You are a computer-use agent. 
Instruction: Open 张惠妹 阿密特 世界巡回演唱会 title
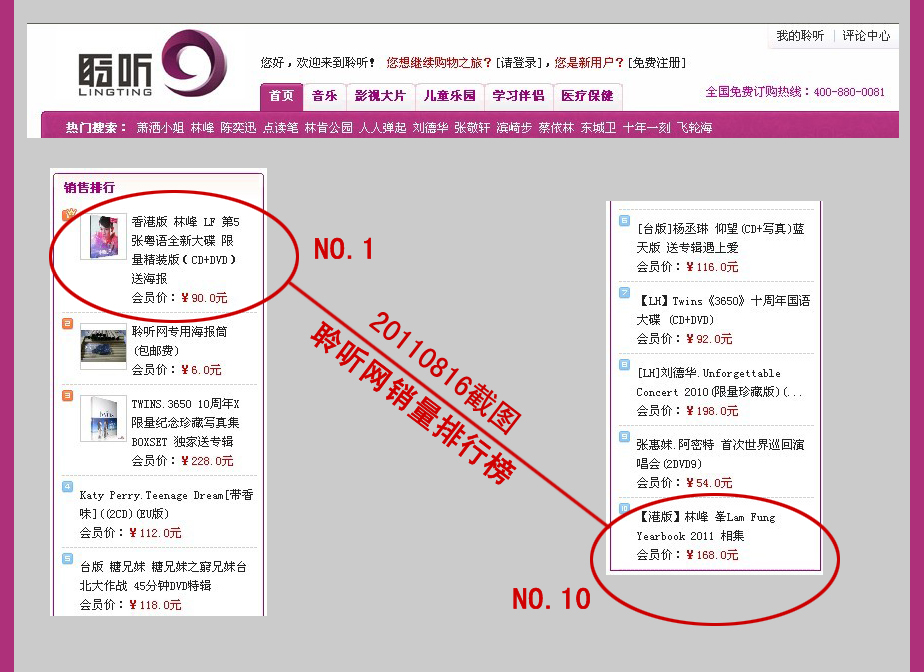pos(721,454)
